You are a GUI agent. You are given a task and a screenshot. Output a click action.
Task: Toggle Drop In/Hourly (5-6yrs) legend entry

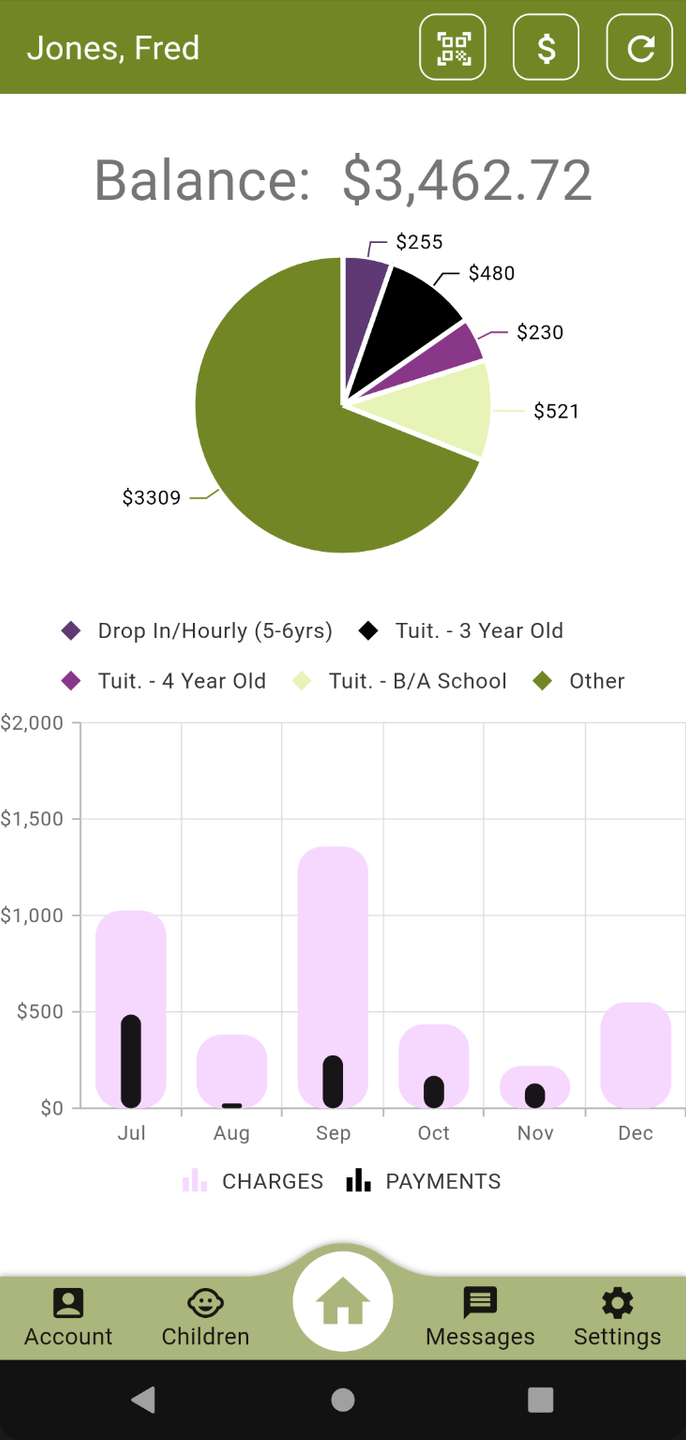coord(196,631)
